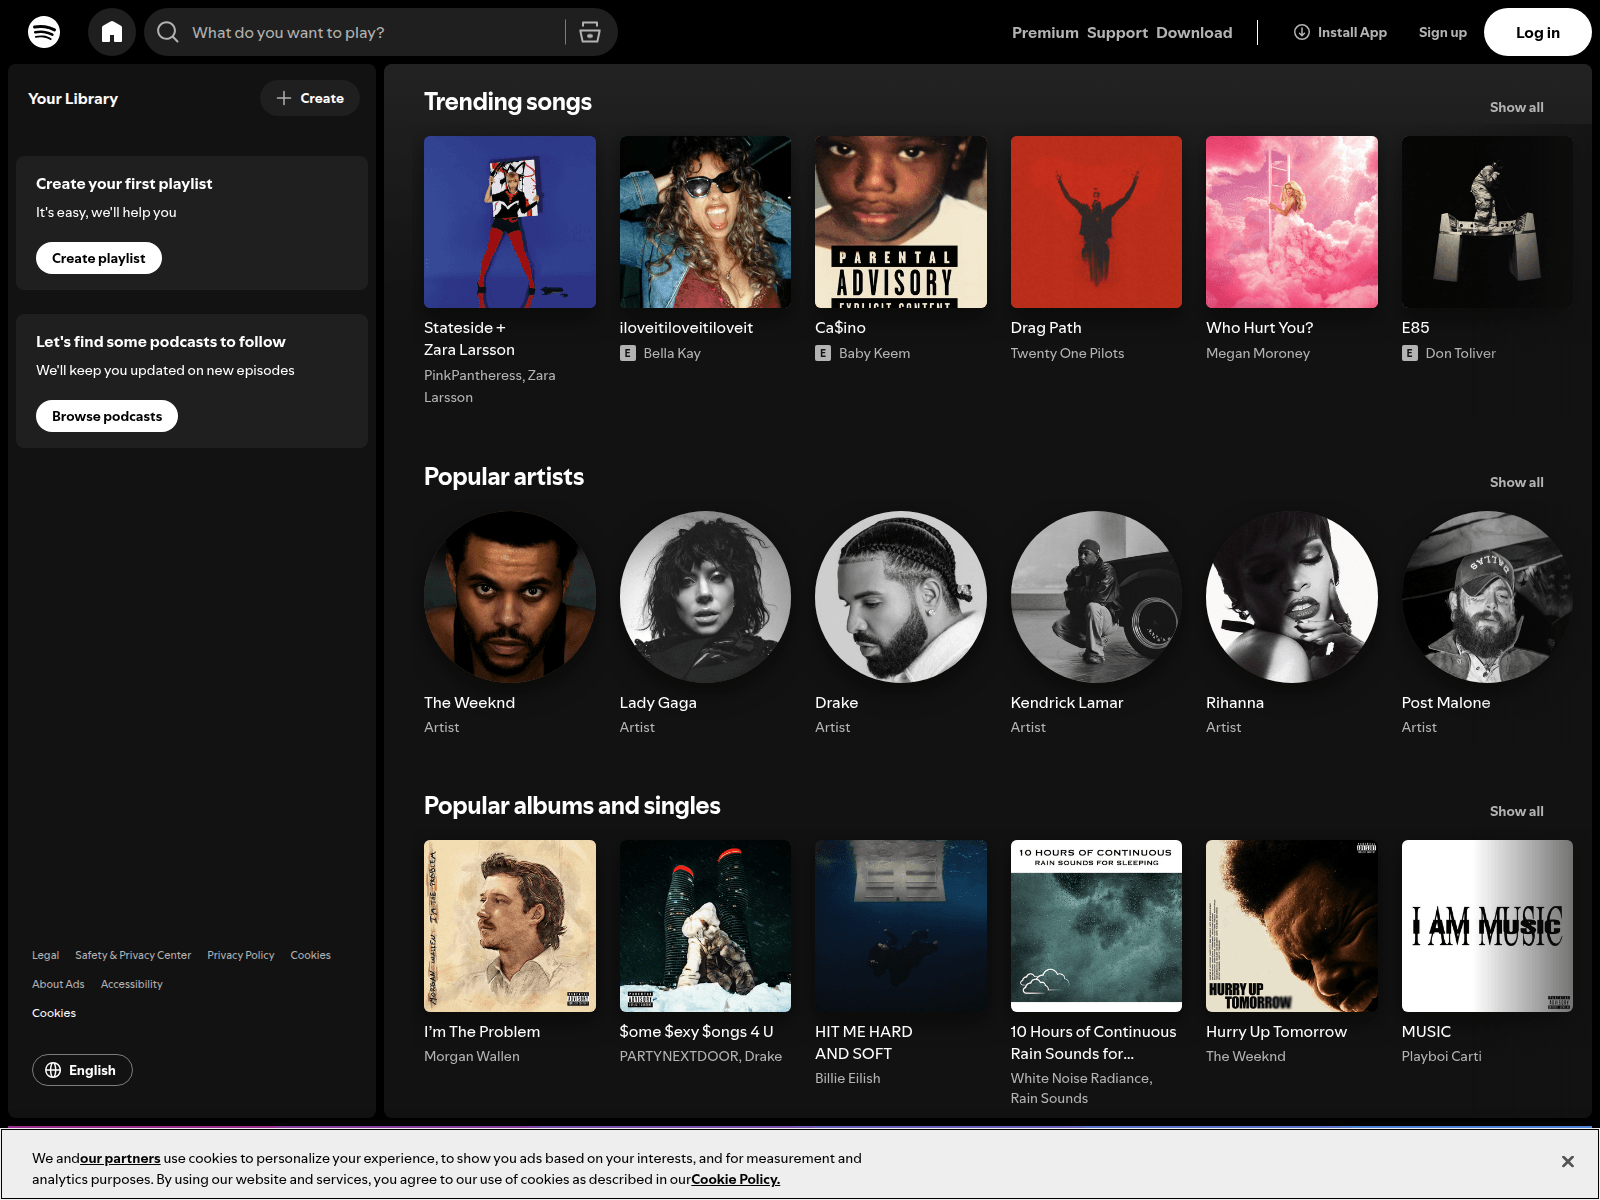This screenshot has width=1600, height=1200.
Task: Show all Trending songs
Action: tap(1516, 107)
